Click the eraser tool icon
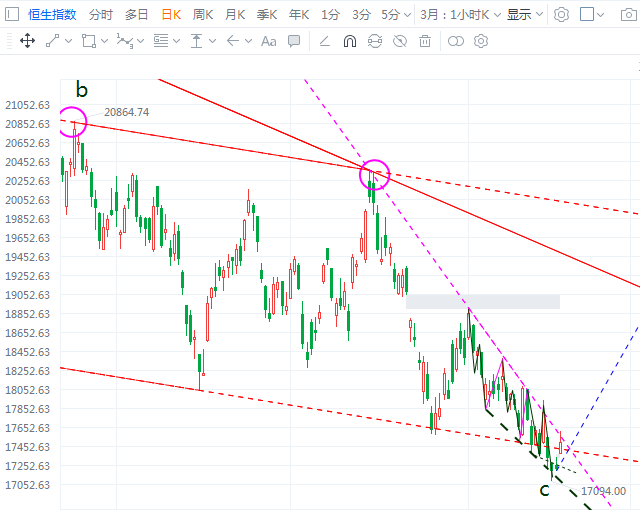 (x=324, y=41)
